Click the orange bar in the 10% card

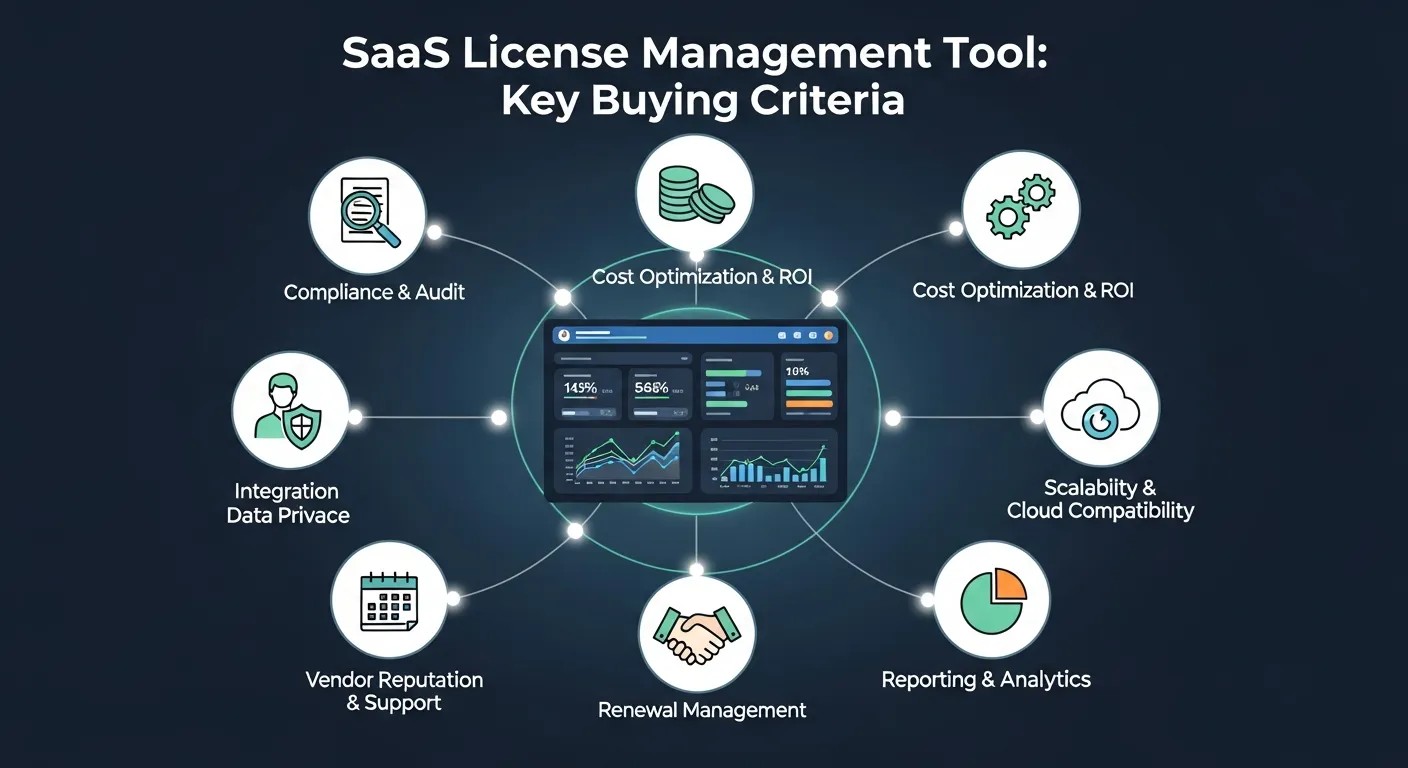pos(810,404)
